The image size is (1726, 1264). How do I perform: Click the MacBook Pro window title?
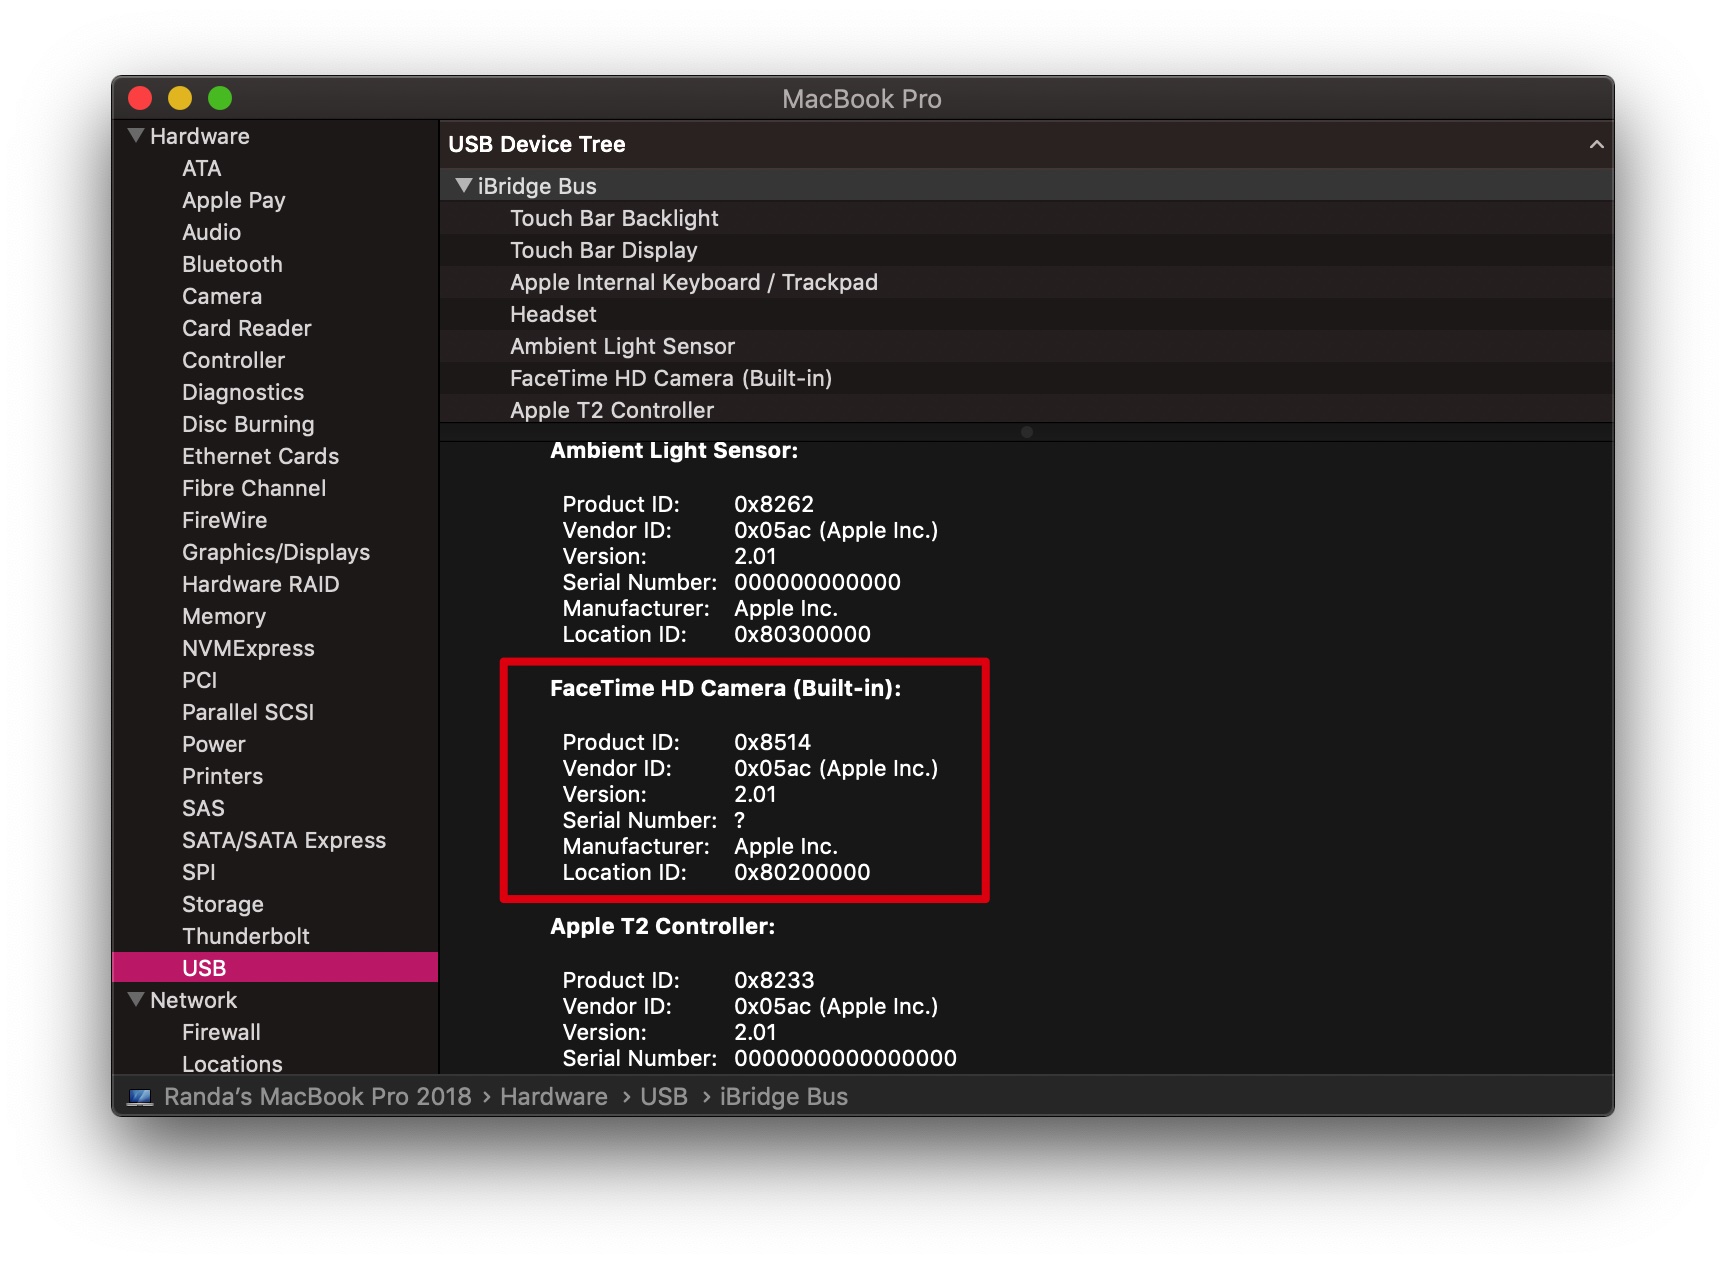862,98
